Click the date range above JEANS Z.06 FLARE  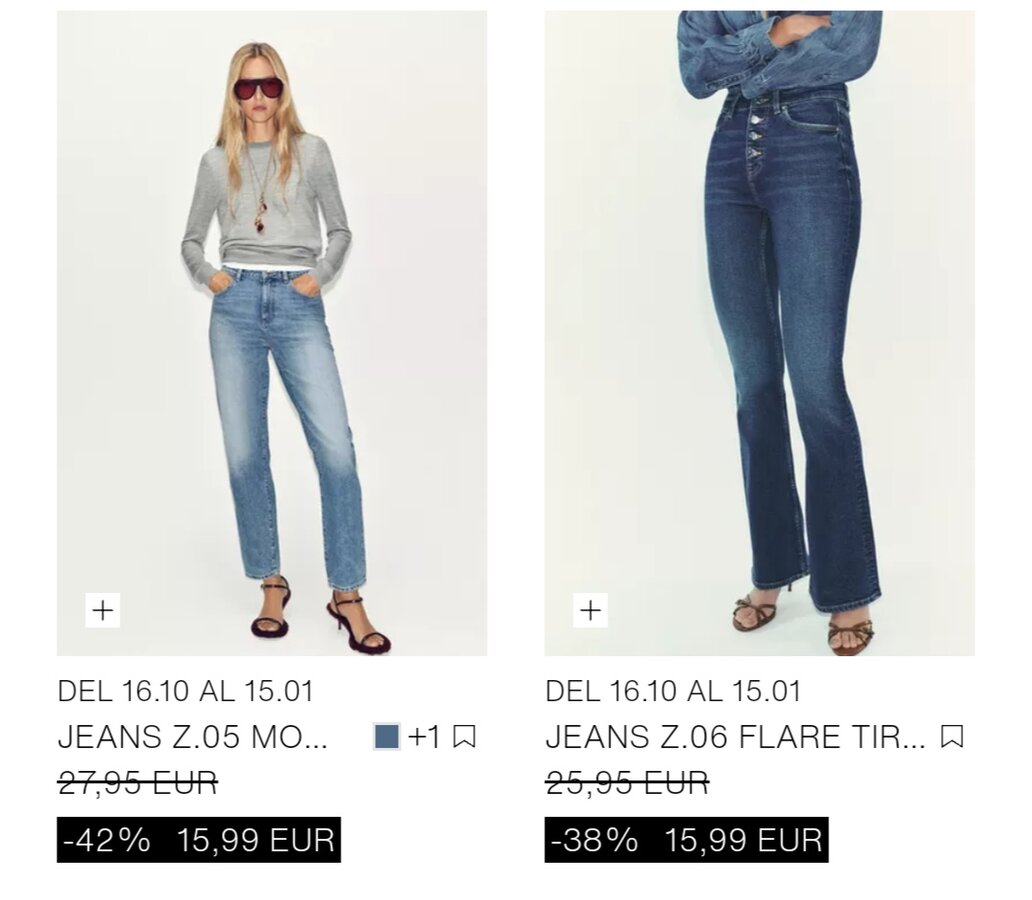673,691
